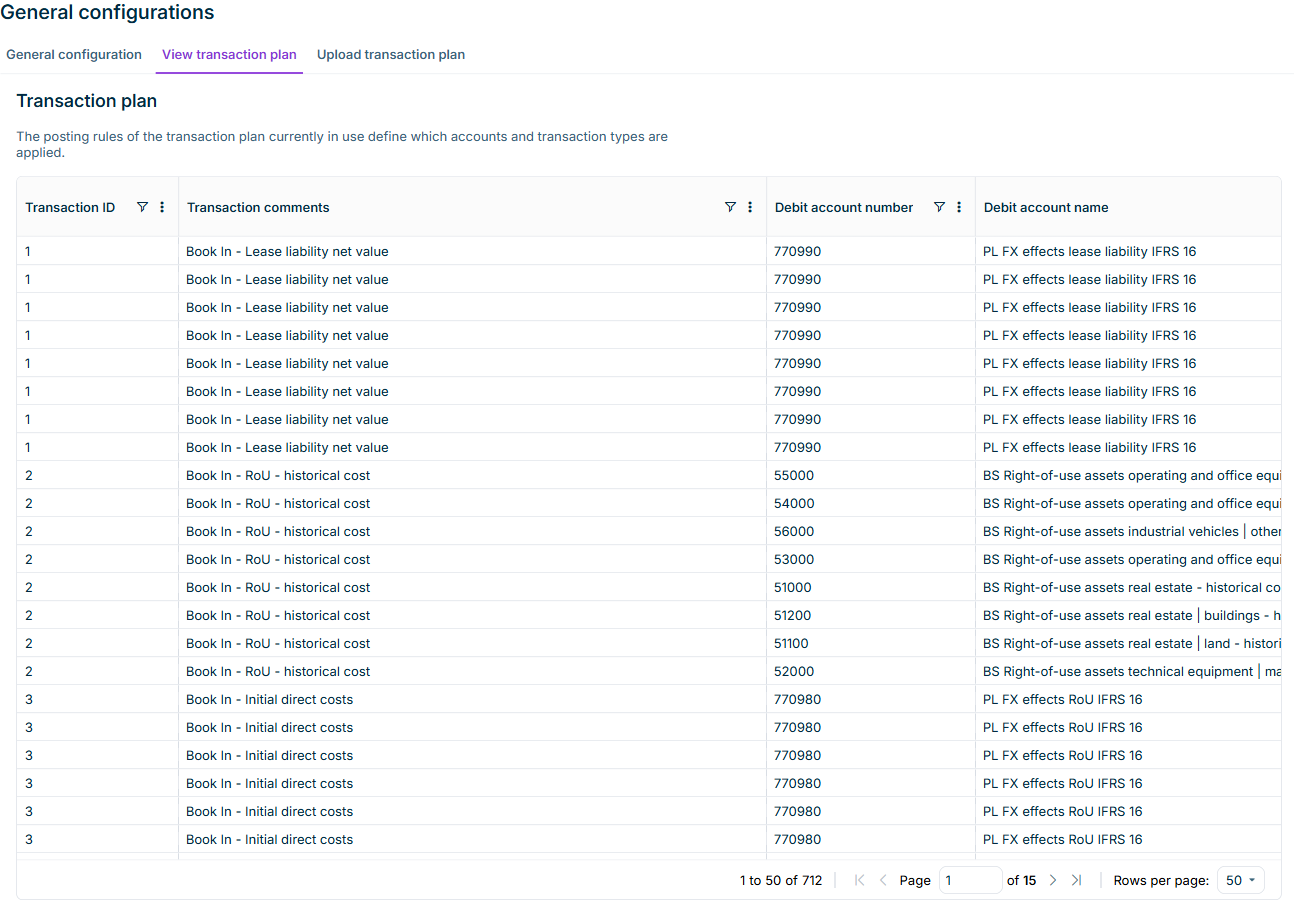1294x912 pixels.
Task: Switch to General configuration tab
Action: [x=74, y=55]
